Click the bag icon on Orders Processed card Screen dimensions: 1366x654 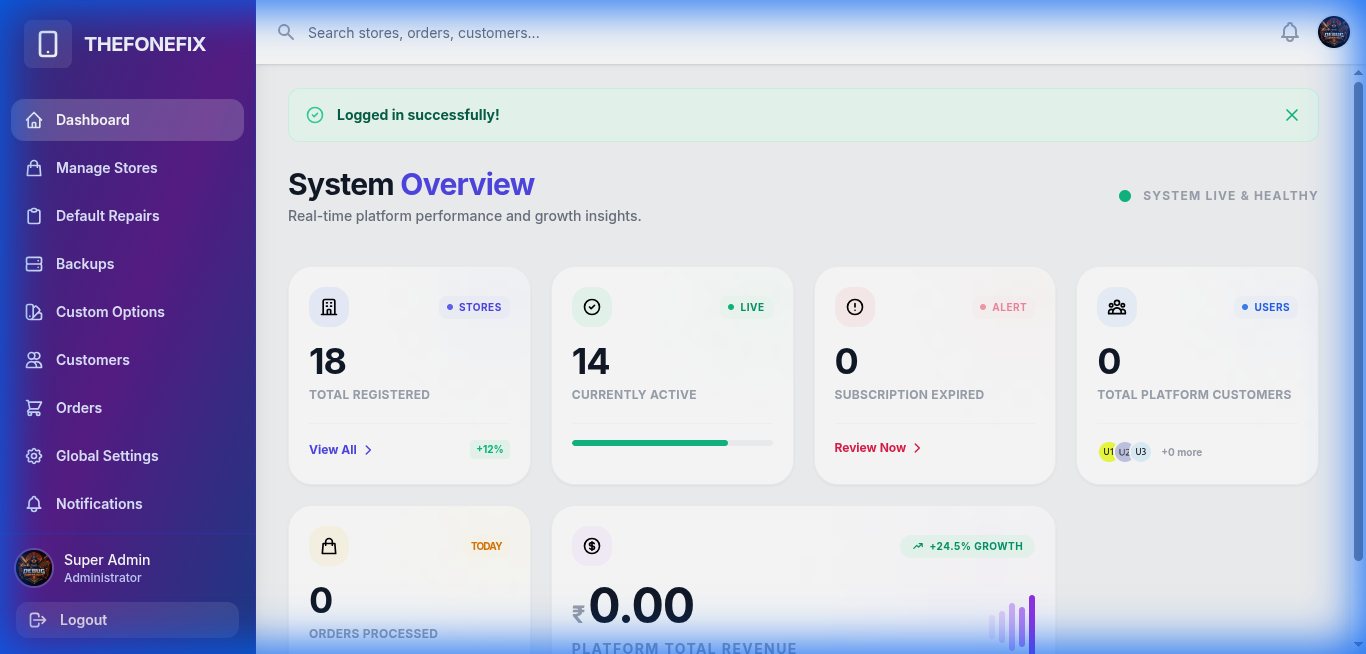[329, 546]
